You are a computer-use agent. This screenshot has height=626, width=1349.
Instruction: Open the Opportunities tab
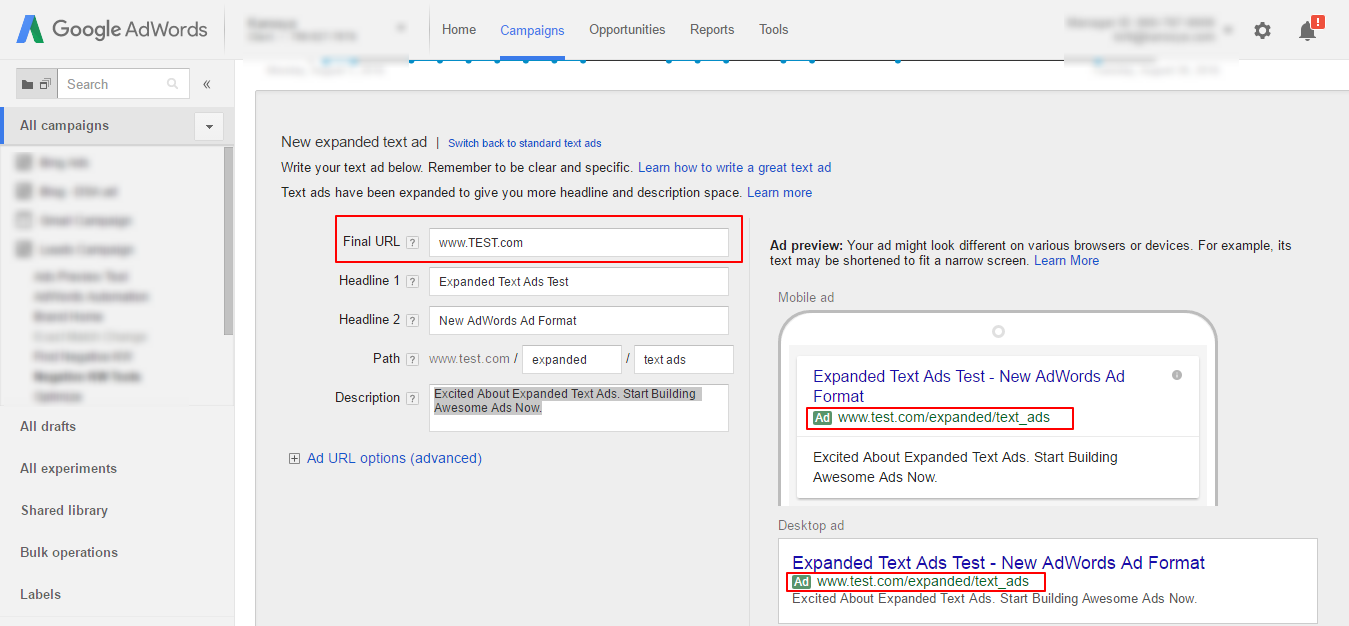pyautogui.click(x=627, y=29)
